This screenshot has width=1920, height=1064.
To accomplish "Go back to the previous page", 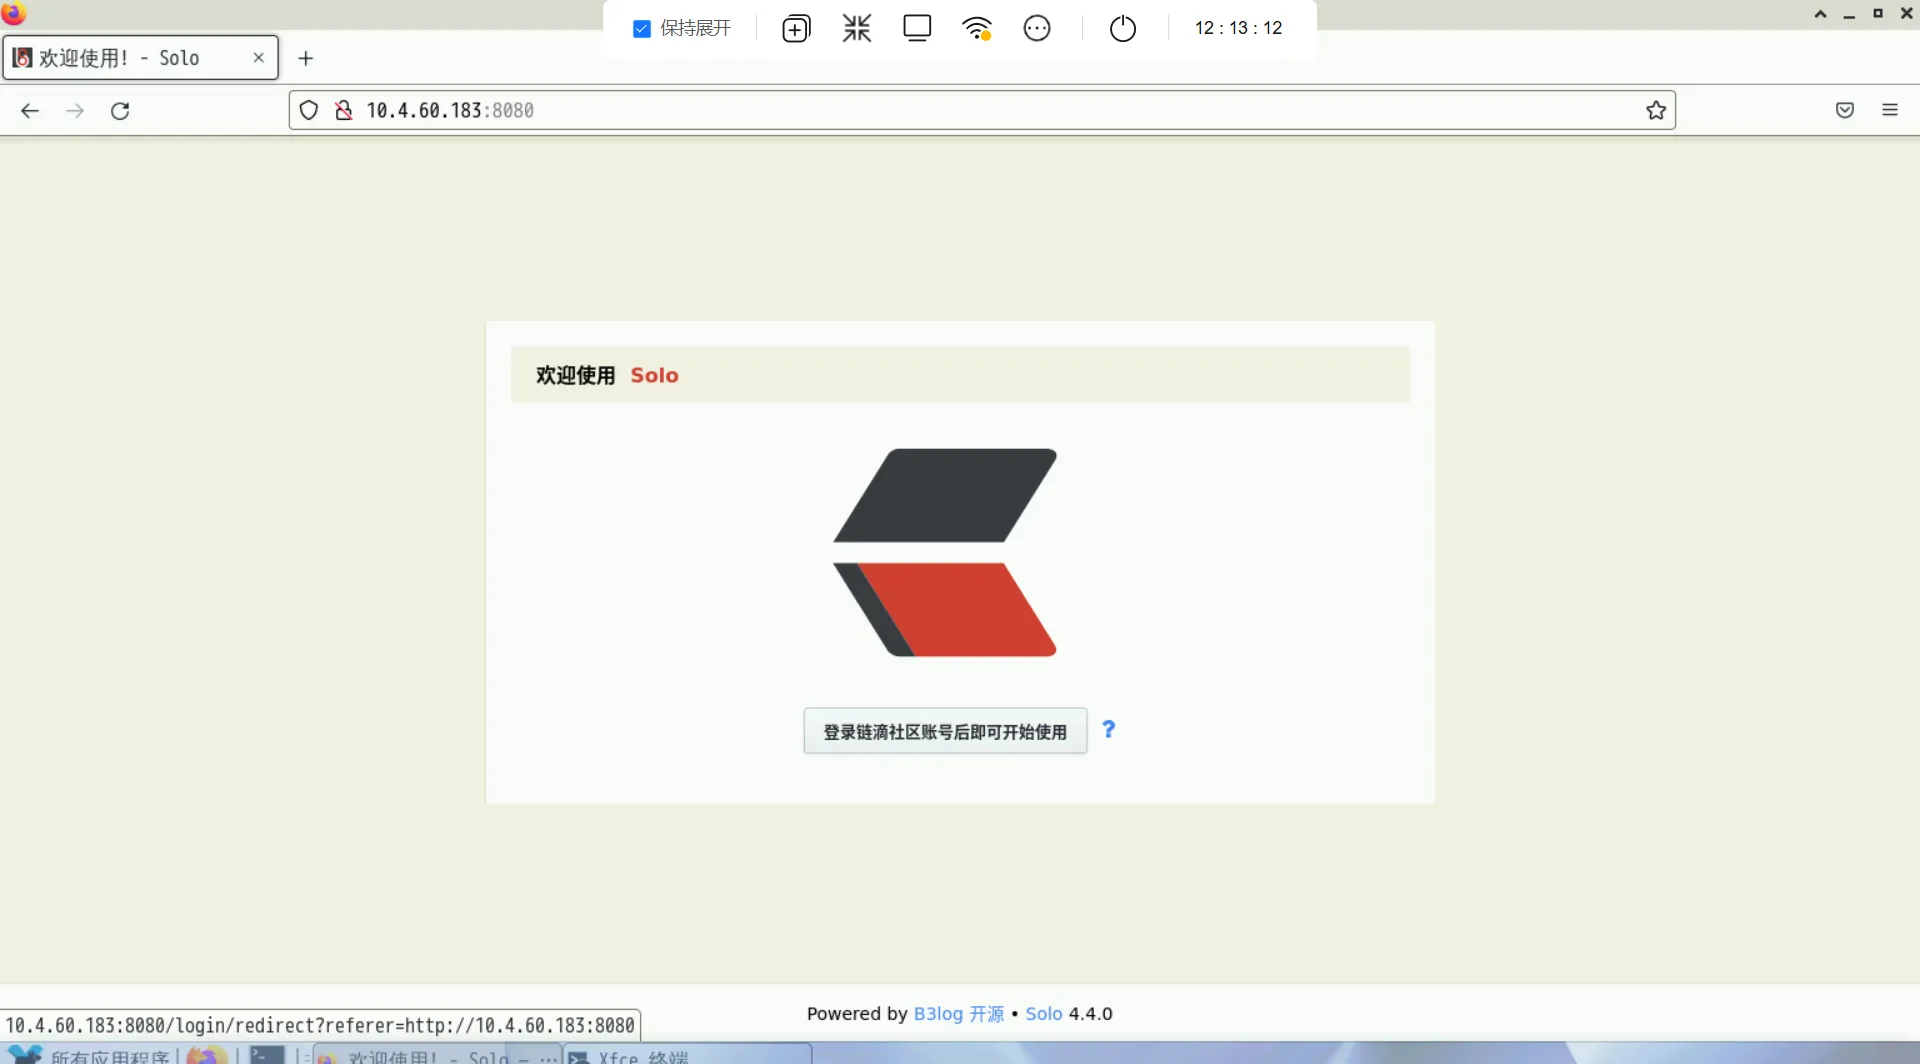I will (x=30, y=111).
